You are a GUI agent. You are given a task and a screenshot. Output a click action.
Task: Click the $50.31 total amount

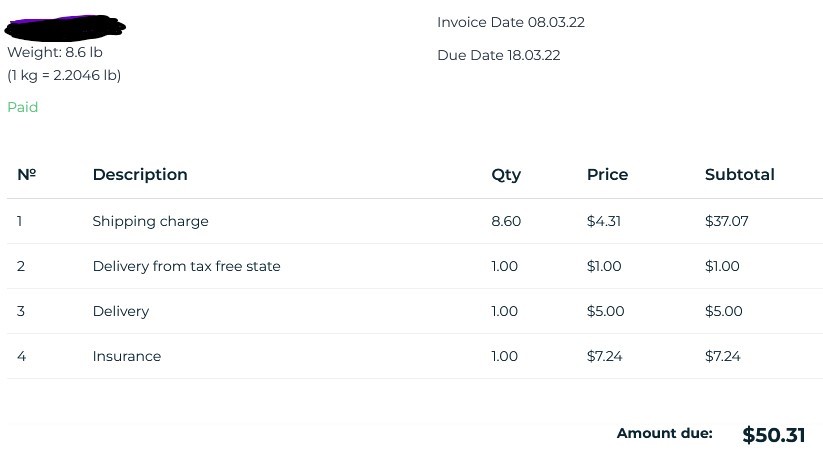773,435
